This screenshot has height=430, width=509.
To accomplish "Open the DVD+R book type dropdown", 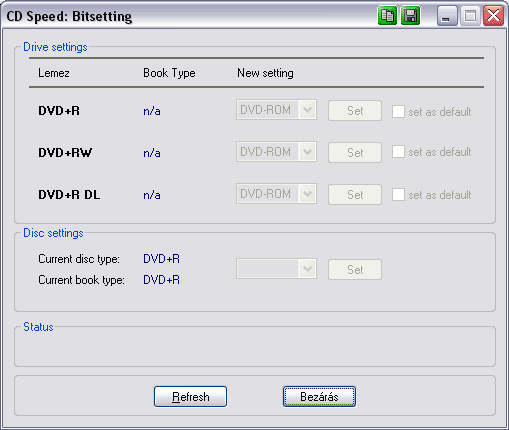I will click(276, 110).
